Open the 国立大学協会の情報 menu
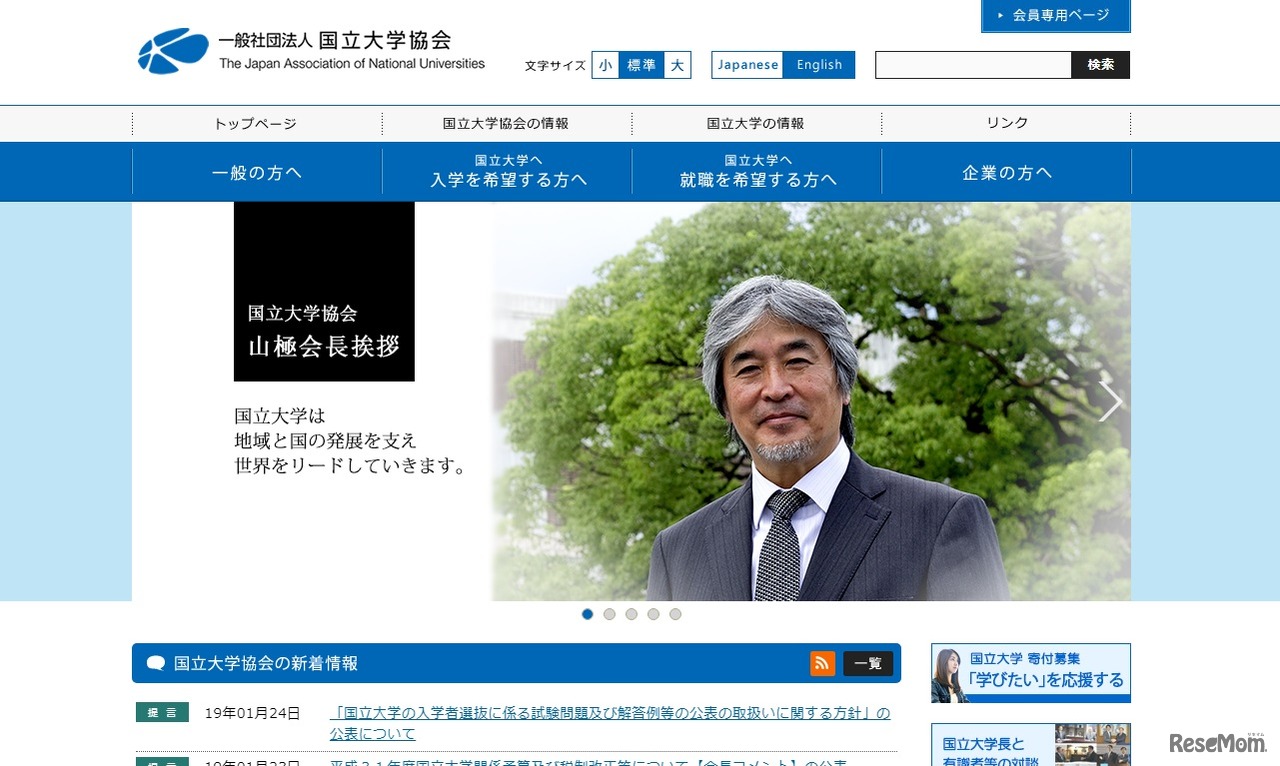This screenshot has width=1280, height=766. pyautogui.click(x=506, y=123)
